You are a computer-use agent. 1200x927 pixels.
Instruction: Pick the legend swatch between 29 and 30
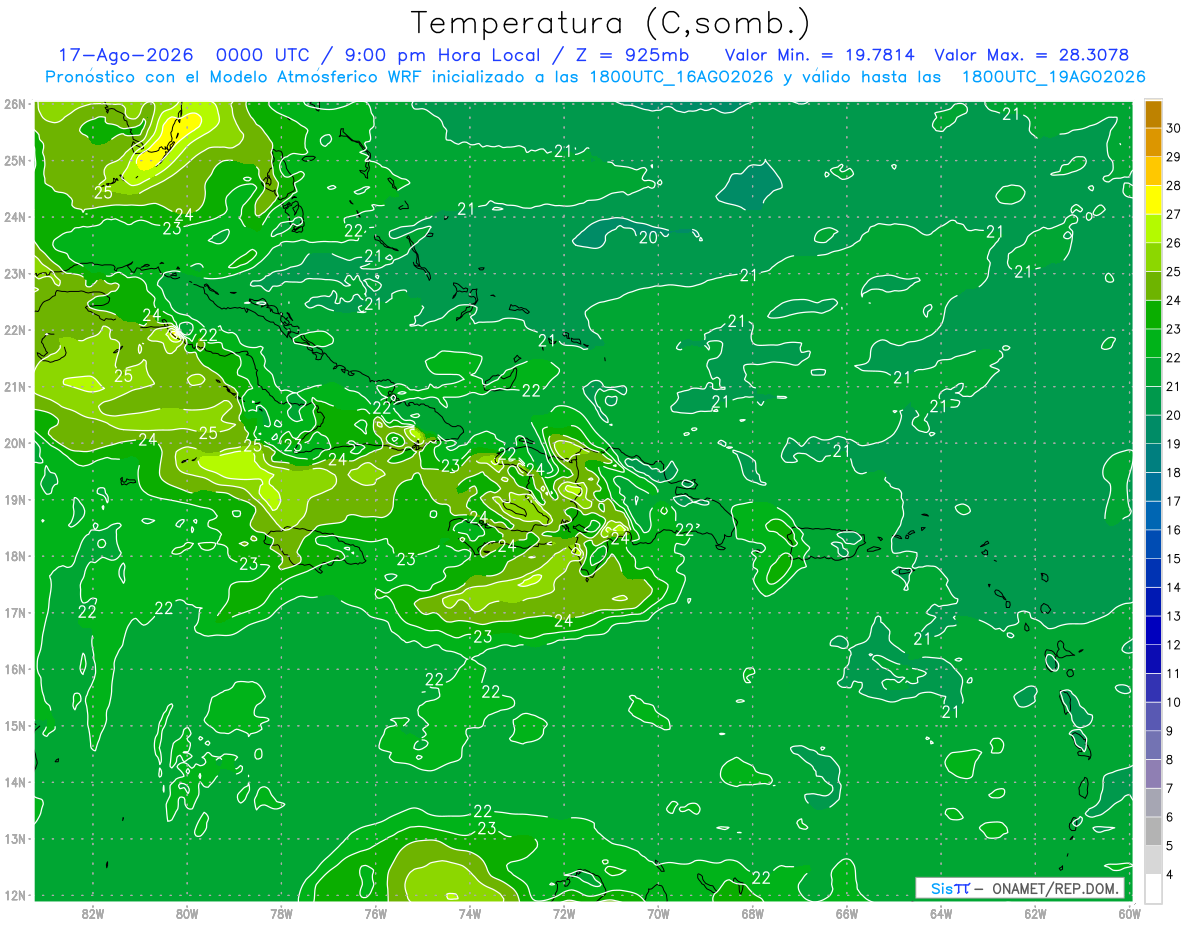coord(1153,141)
